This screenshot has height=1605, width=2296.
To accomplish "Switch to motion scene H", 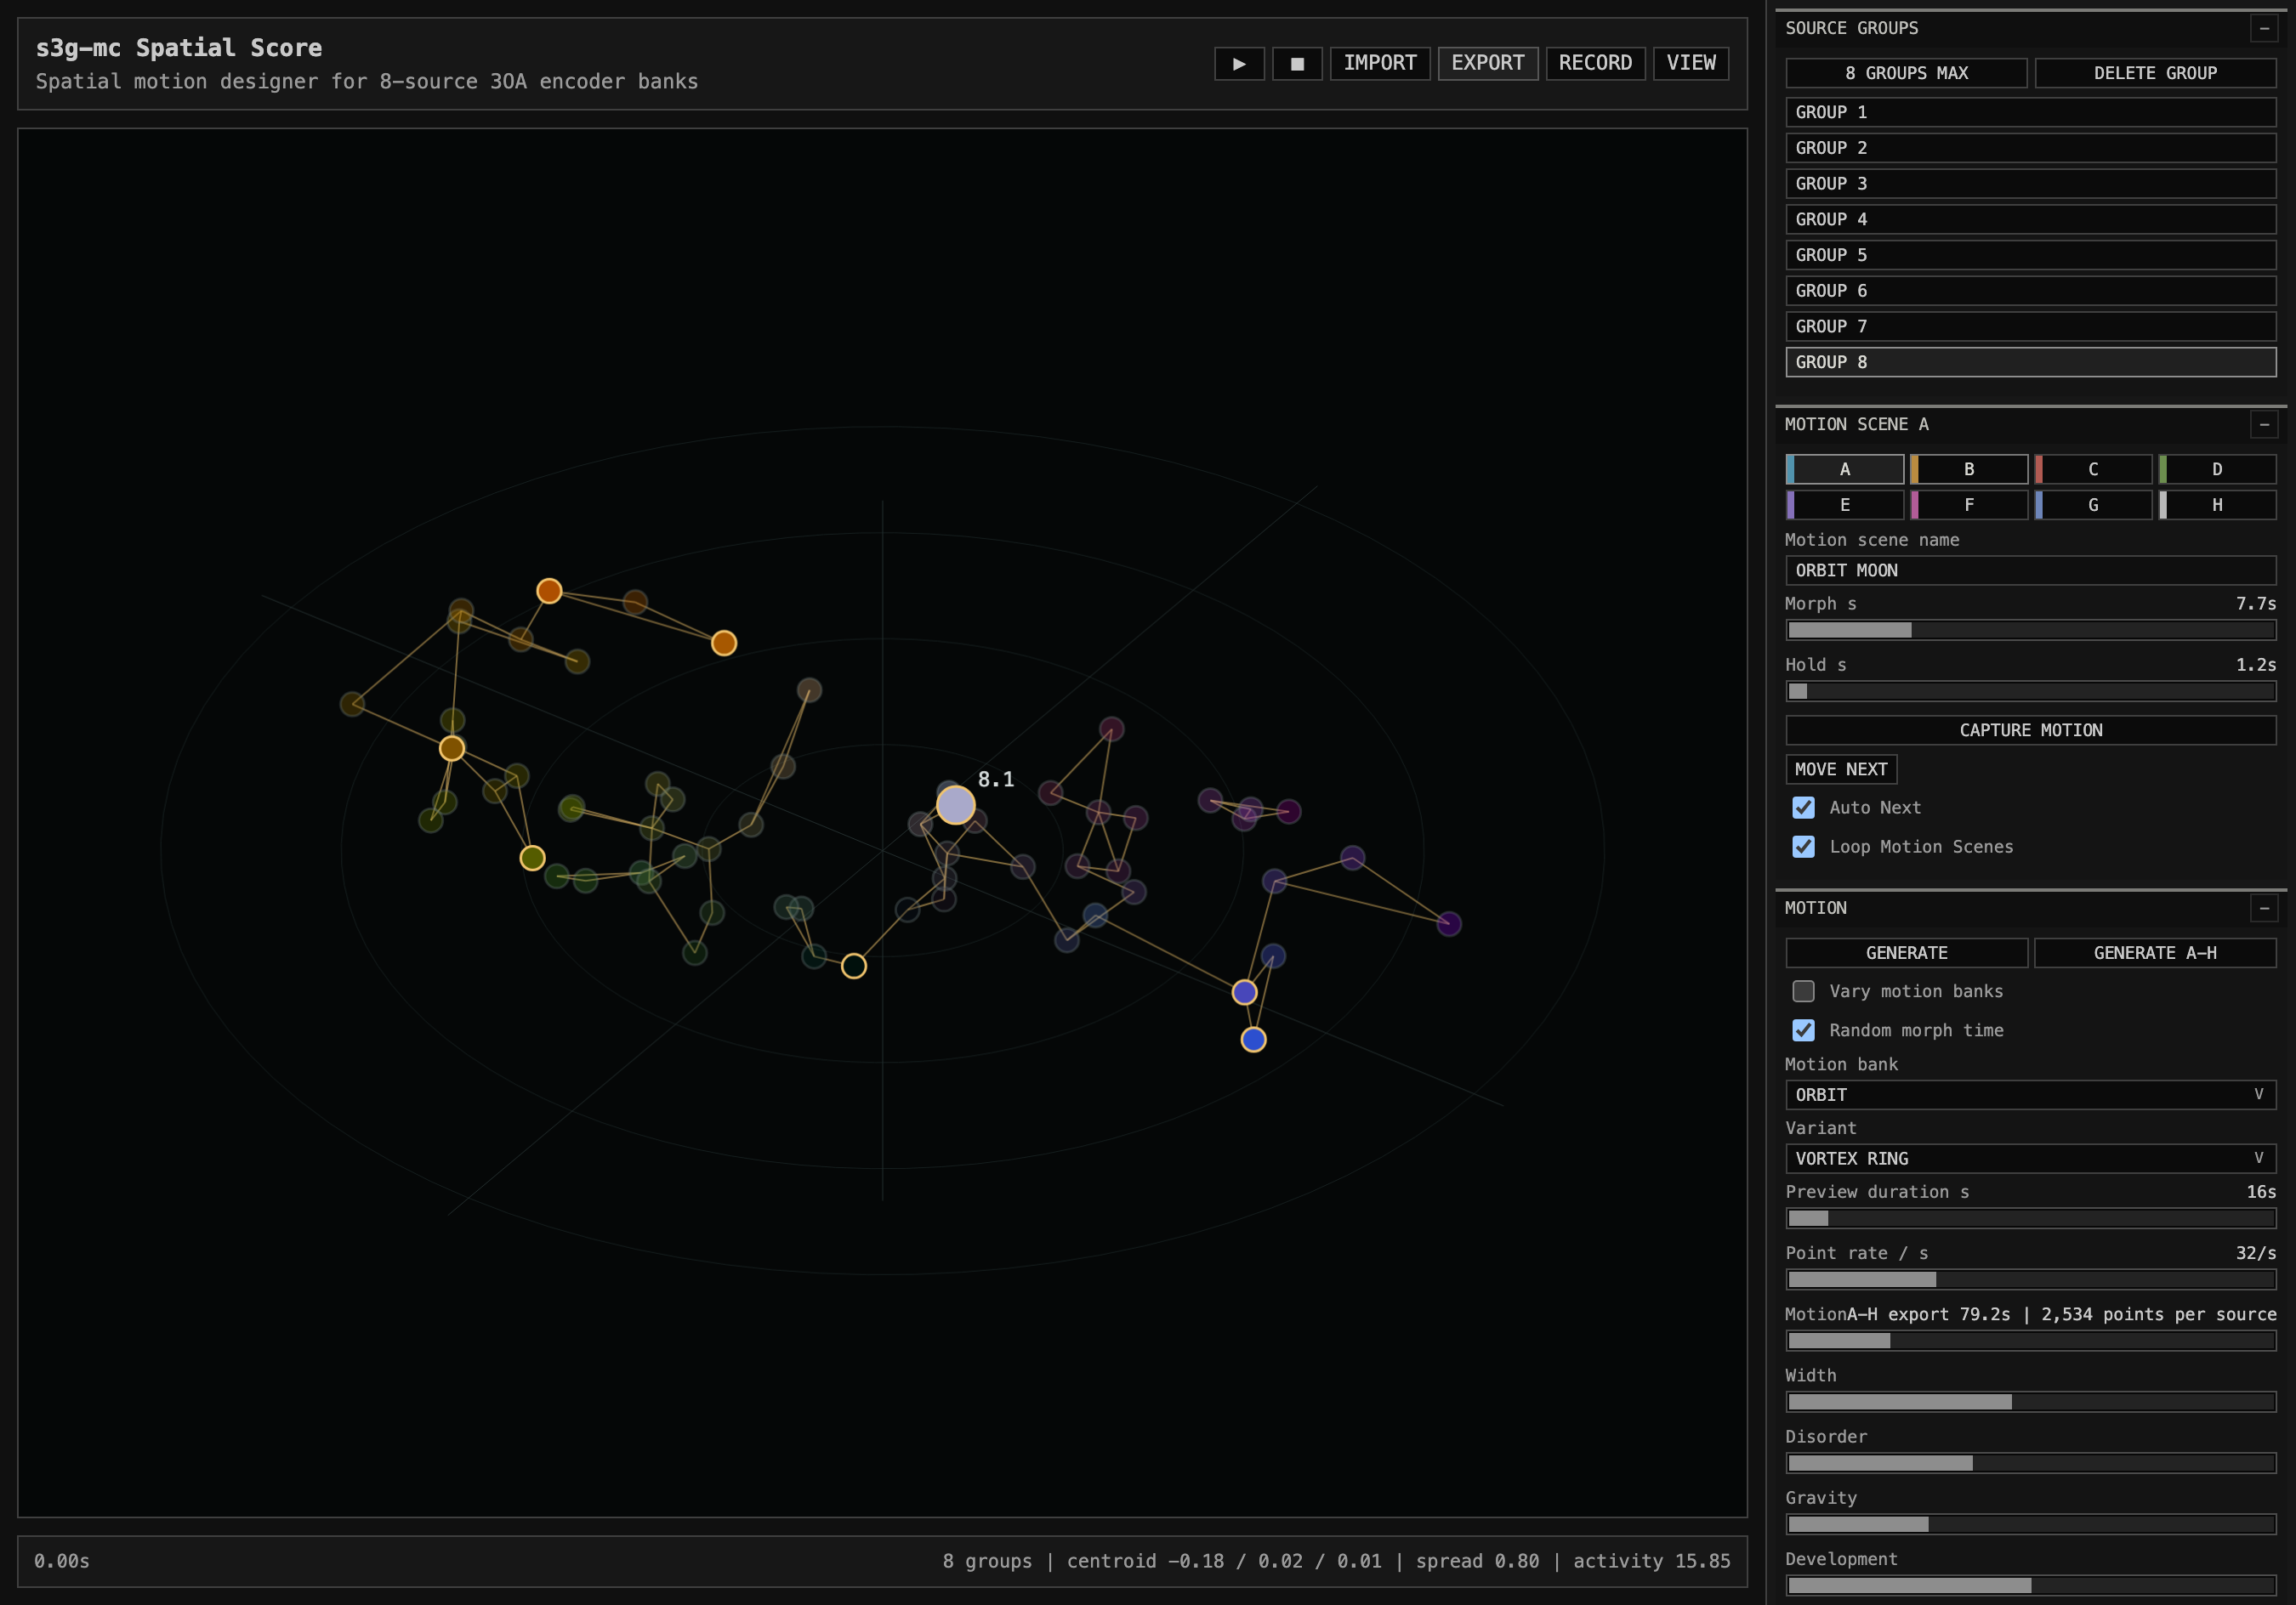I will click(2217, 505).
